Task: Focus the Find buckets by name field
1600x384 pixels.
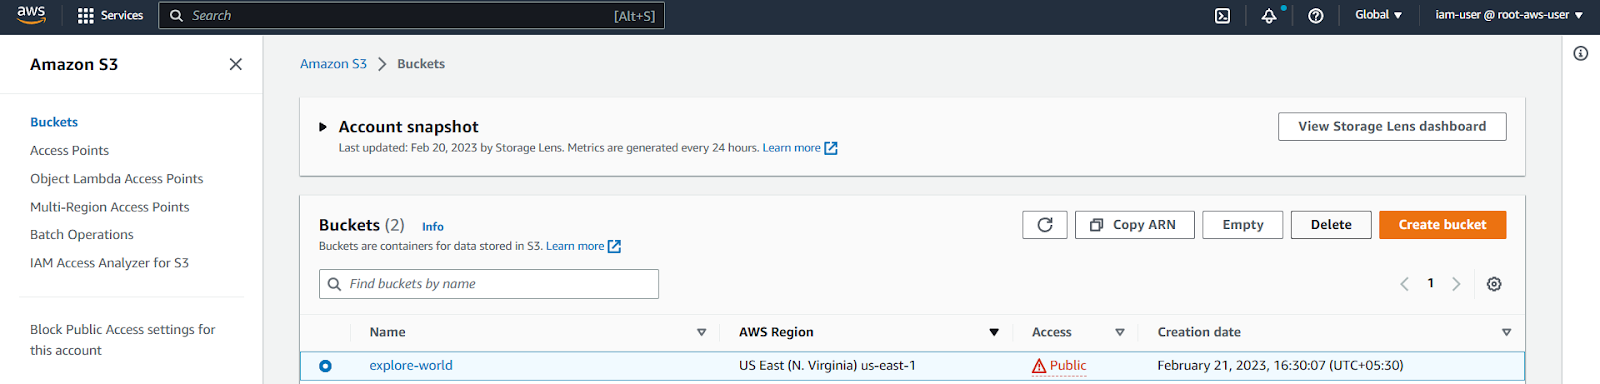Action: pyautogui.click(x=488, y=284)
